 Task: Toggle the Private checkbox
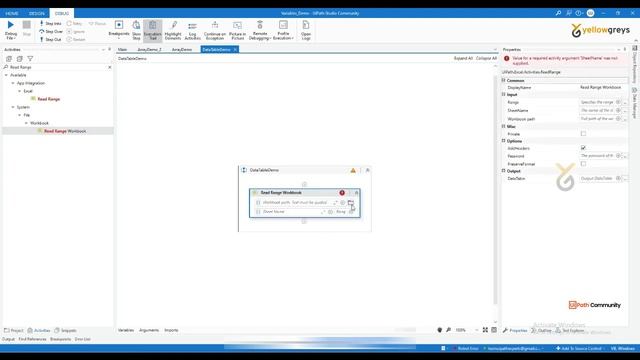pos(583,133)
